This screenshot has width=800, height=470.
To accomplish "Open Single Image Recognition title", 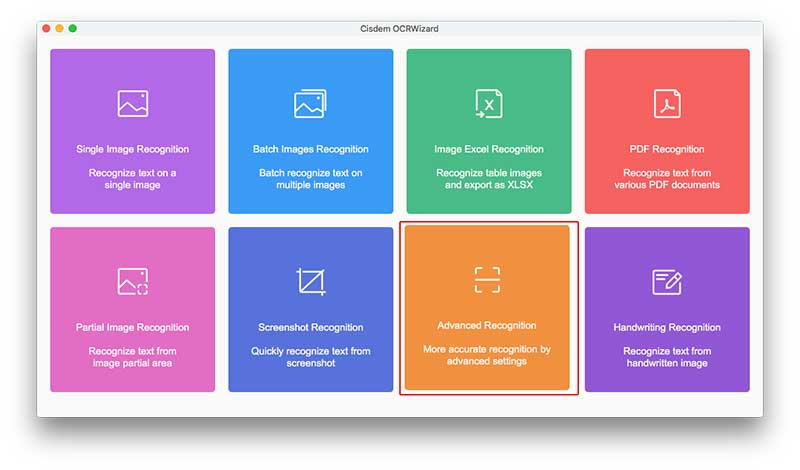I will tap(132, 150).
